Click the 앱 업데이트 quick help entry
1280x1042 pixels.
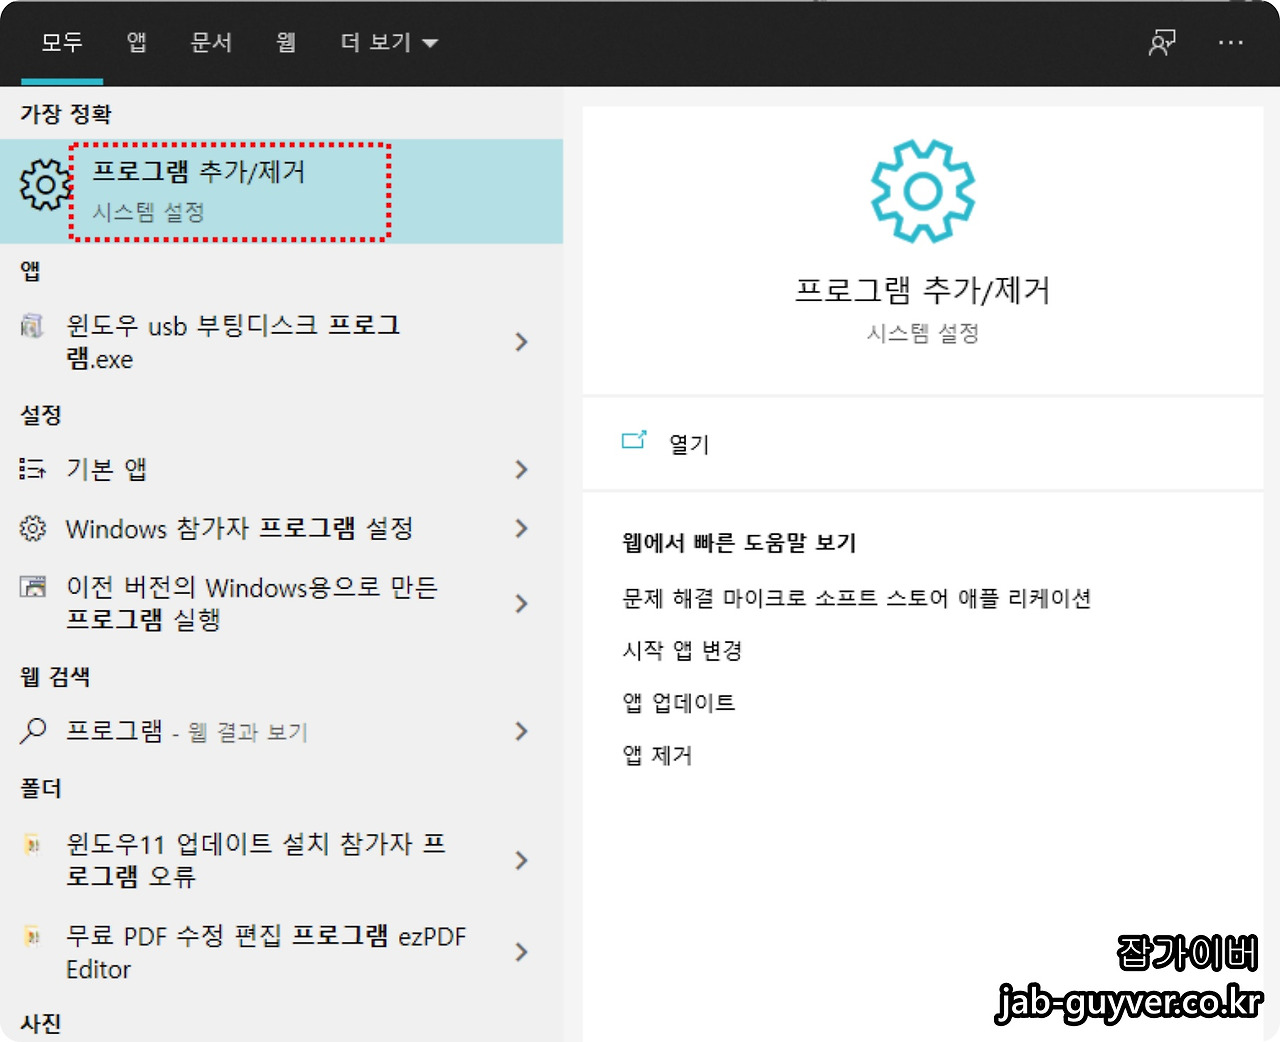click(678, 703)
